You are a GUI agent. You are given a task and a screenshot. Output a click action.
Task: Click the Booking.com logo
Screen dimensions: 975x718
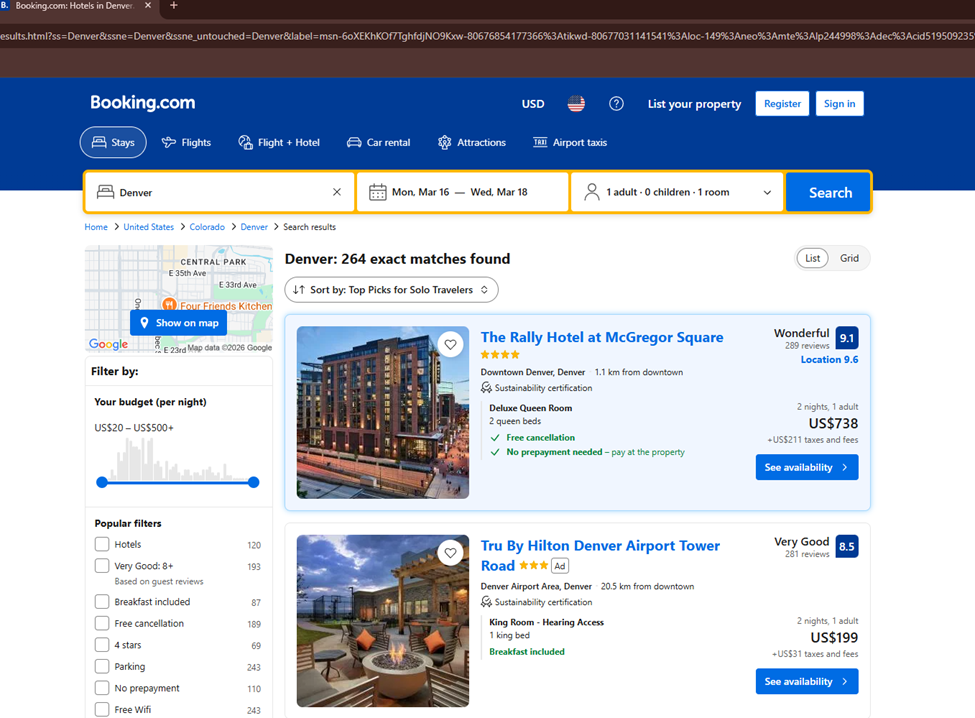[142, 103]
